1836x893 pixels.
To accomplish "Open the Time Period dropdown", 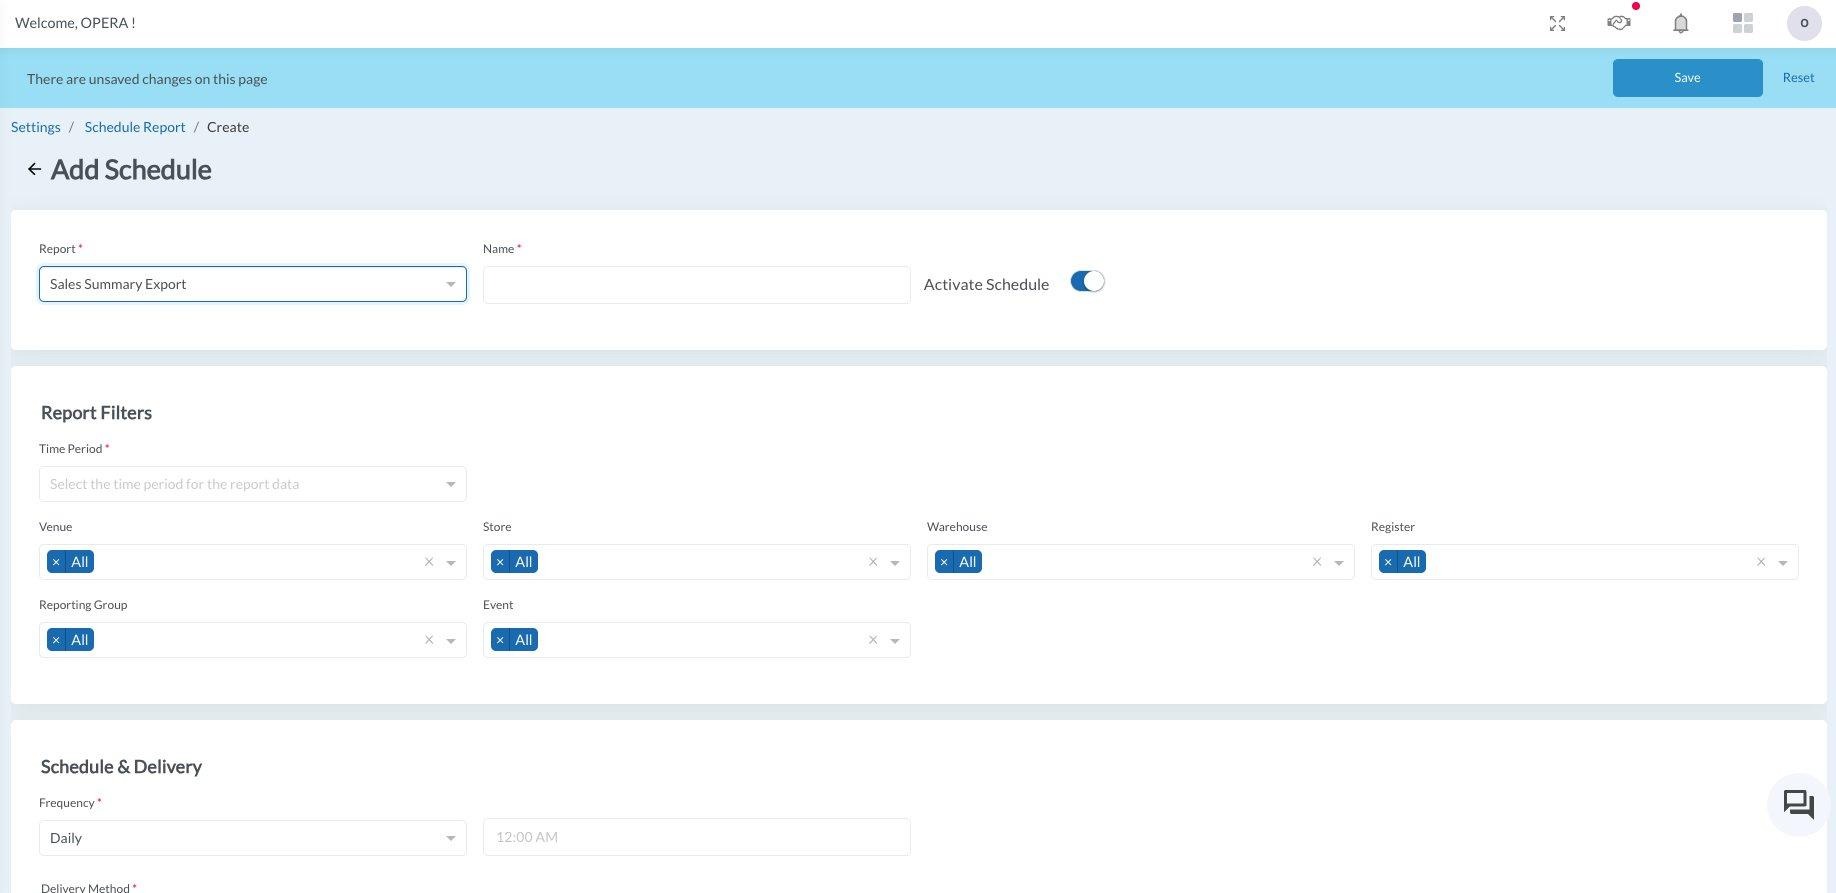I will pos(253,484).
